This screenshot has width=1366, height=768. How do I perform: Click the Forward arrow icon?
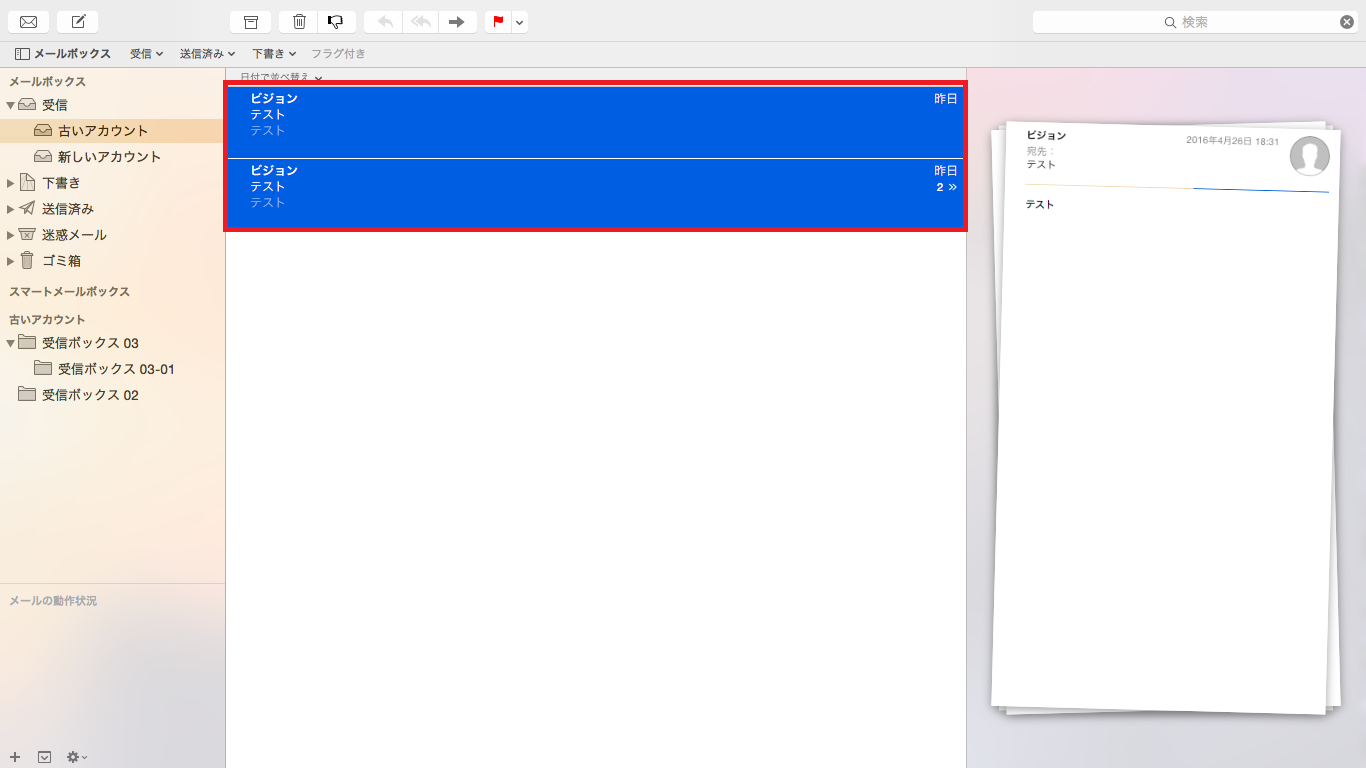point(457,22)
